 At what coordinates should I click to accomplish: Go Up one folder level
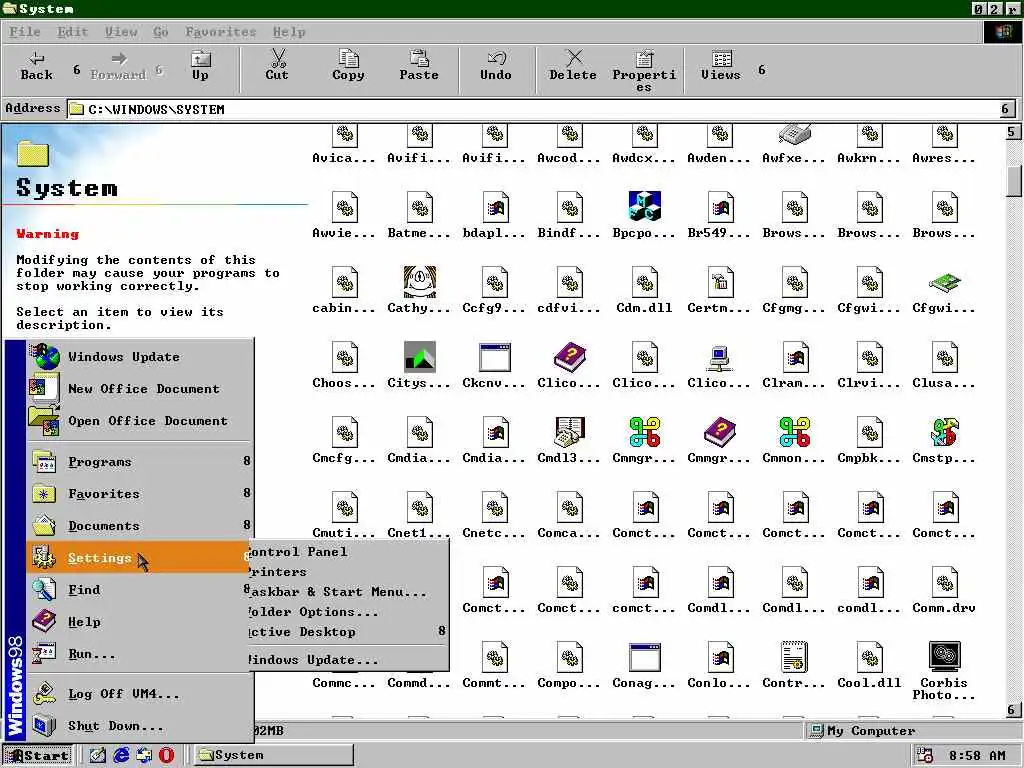pyautogui.click(x=200, y=66)
